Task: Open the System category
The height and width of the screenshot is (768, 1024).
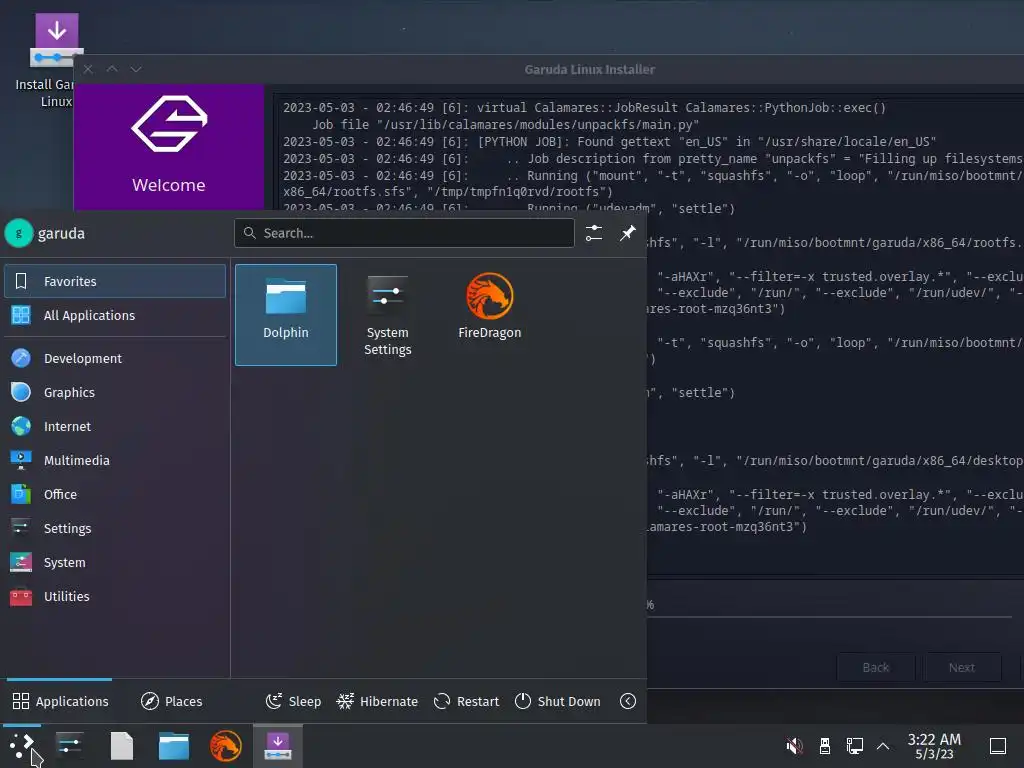Action: pyautogui.click(x=115, y=562)
